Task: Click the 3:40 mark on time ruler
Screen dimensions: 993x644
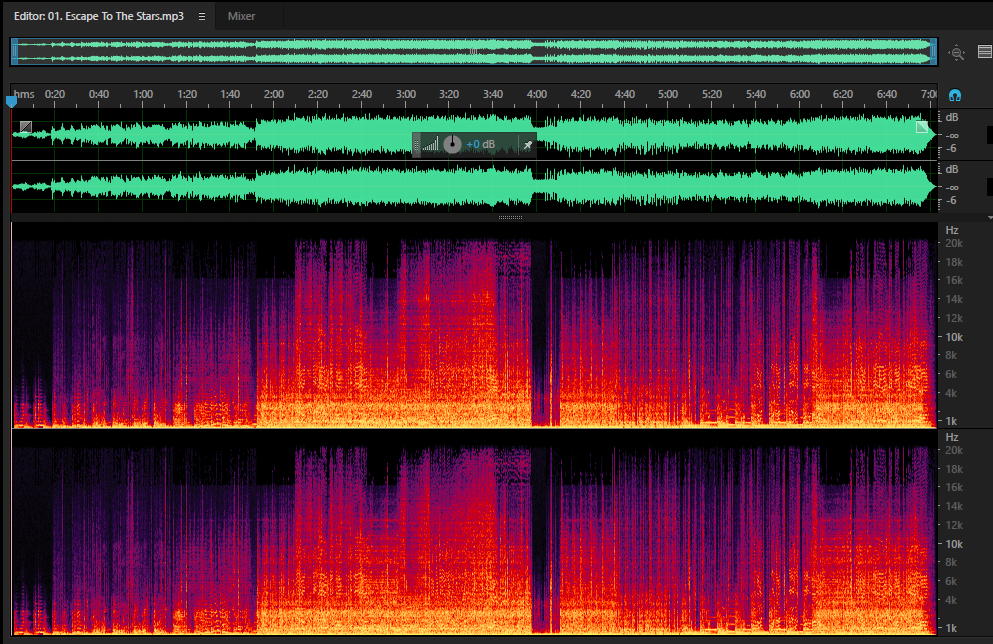Action: click(x=493, y=94)
